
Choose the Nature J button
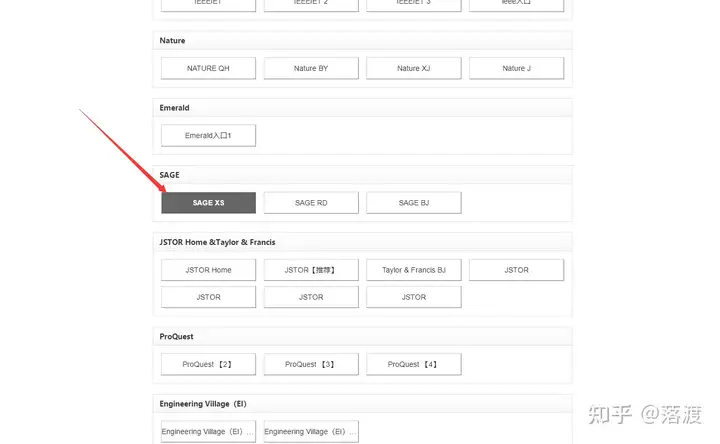(x=517, y=68)
